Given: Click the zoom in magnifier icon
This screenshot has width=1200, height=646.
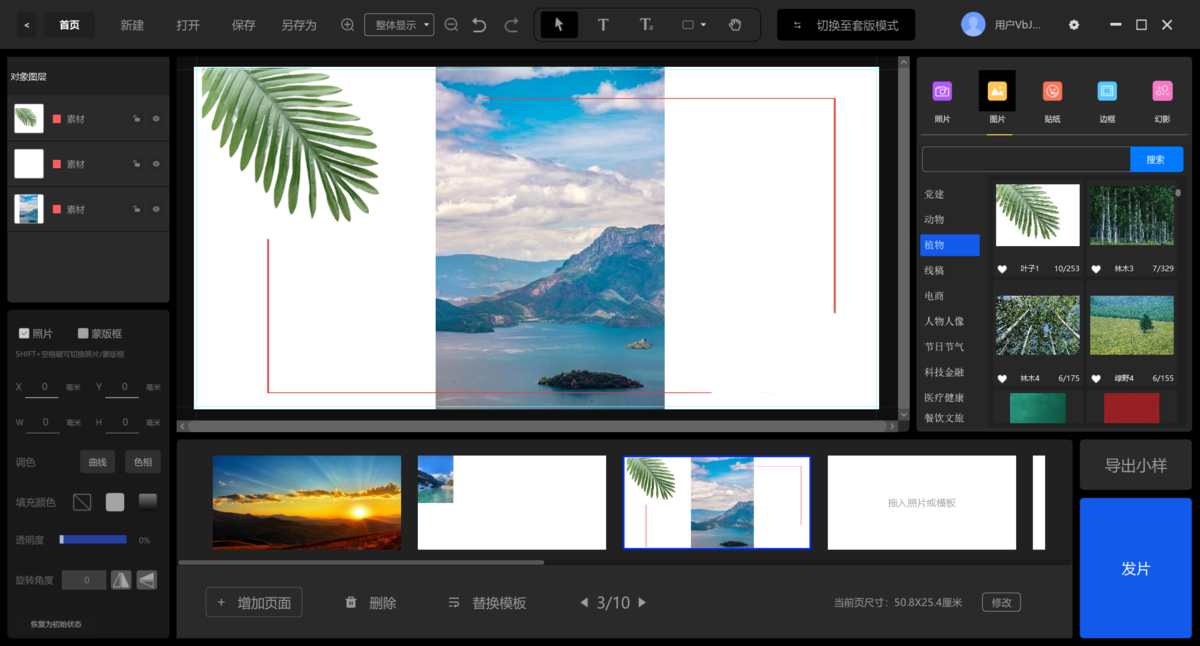Looking at the screenshot, I should point(348,25).
